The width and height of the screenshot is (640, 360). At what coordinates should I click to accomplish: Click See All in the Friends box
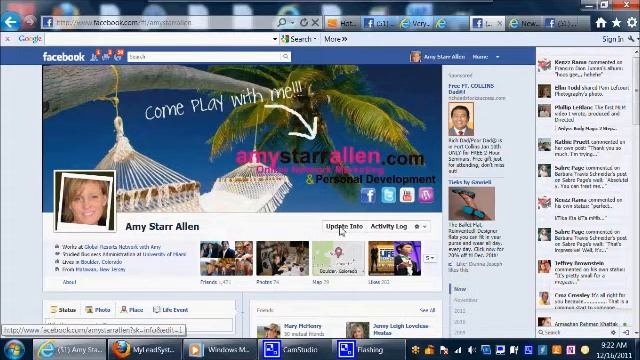(x=427, y=310)
